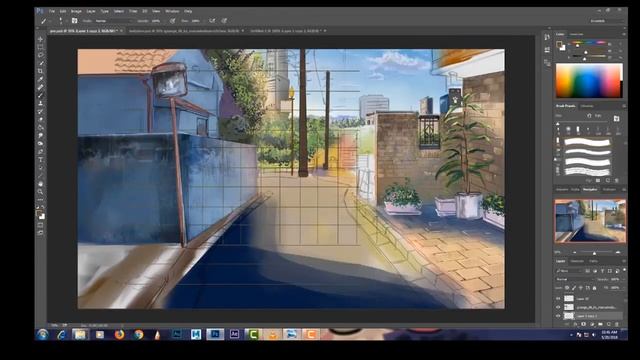Select the first brush stroke preset
640x360 pixels.
[587, 142]
